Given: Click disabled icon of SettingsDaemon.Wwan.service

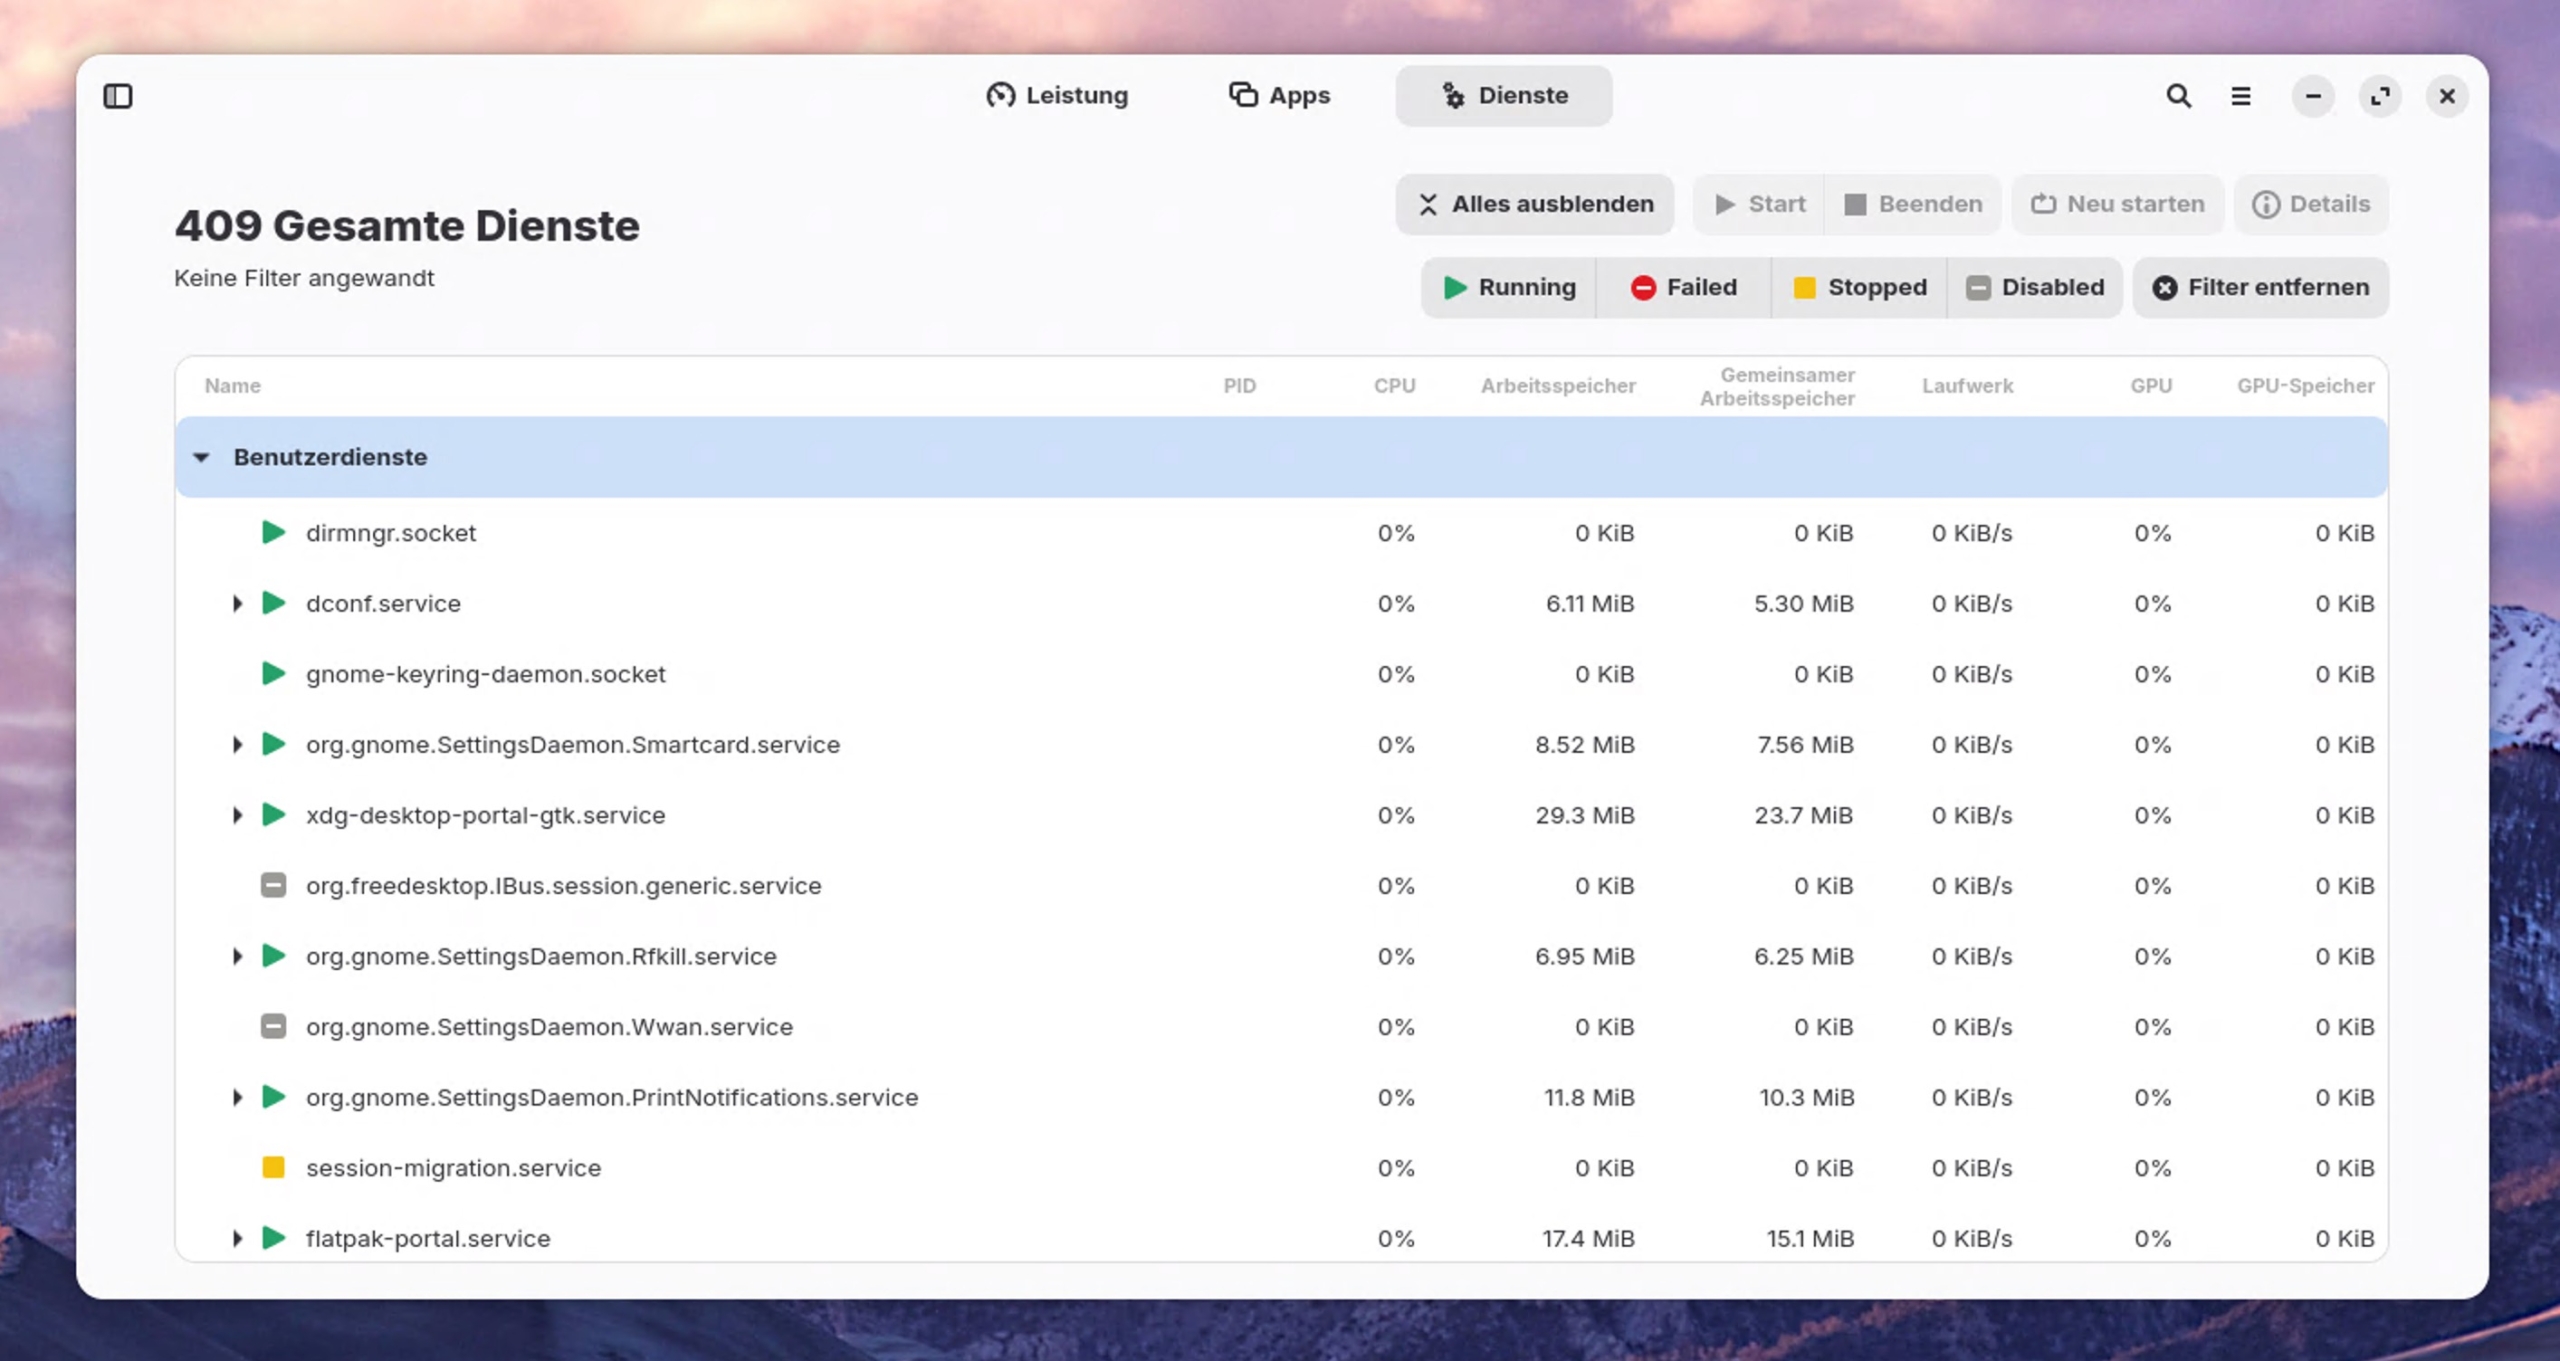Looking at the screenshot, I should tap(273, 1026).
